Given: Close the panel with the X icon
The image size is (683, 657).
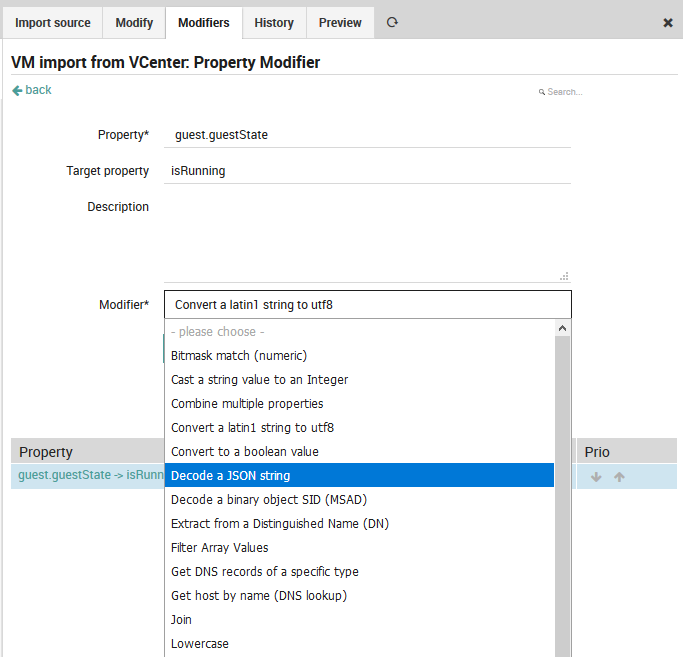Looking at the screenshot, I should (x=668, y=23).
